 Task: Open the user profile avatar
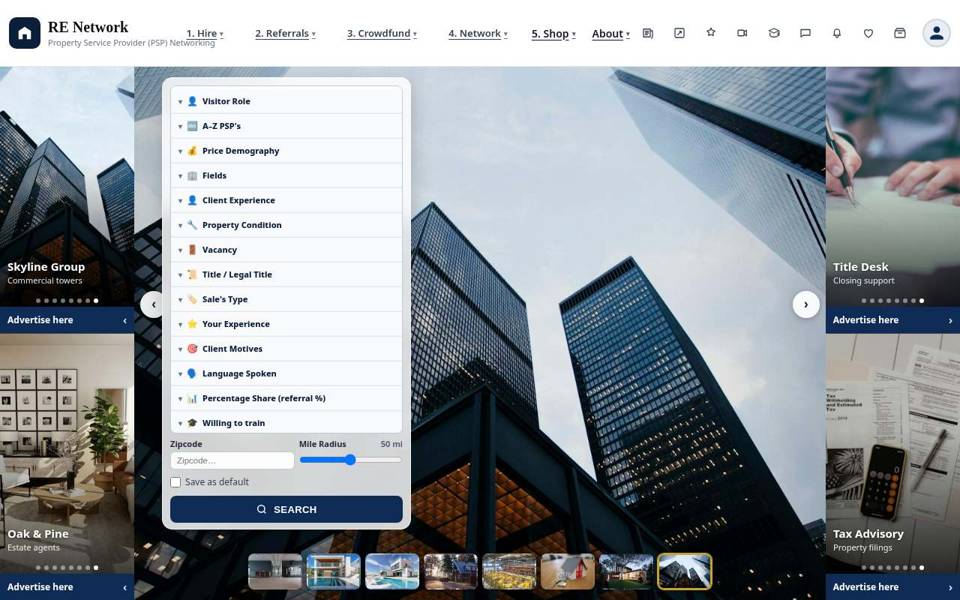click(x=937, y=33)
